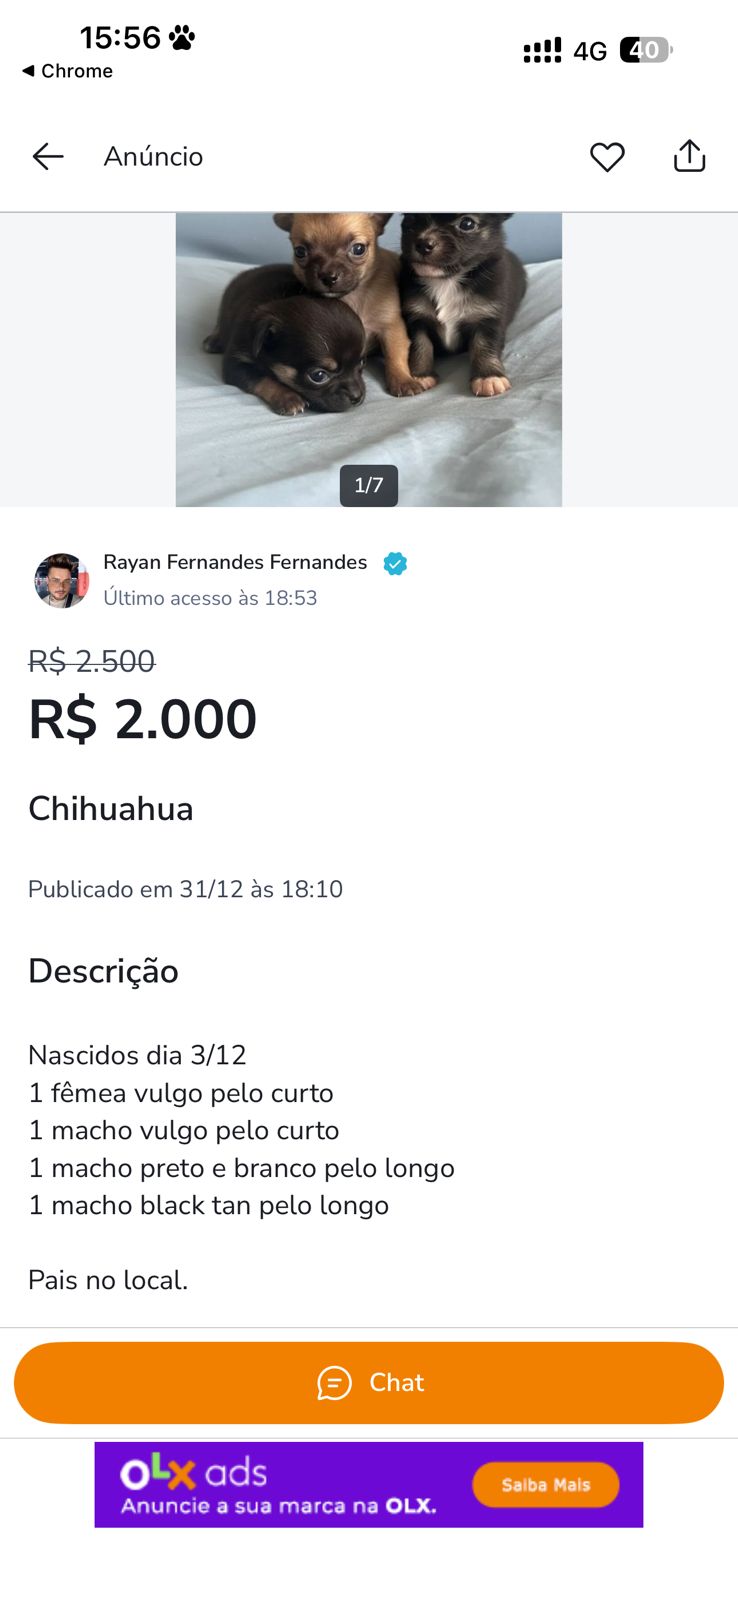Tap the speech bubble icon in Chat
This screenshot has width=738, height=1600.
click(x=334, y=1383)
